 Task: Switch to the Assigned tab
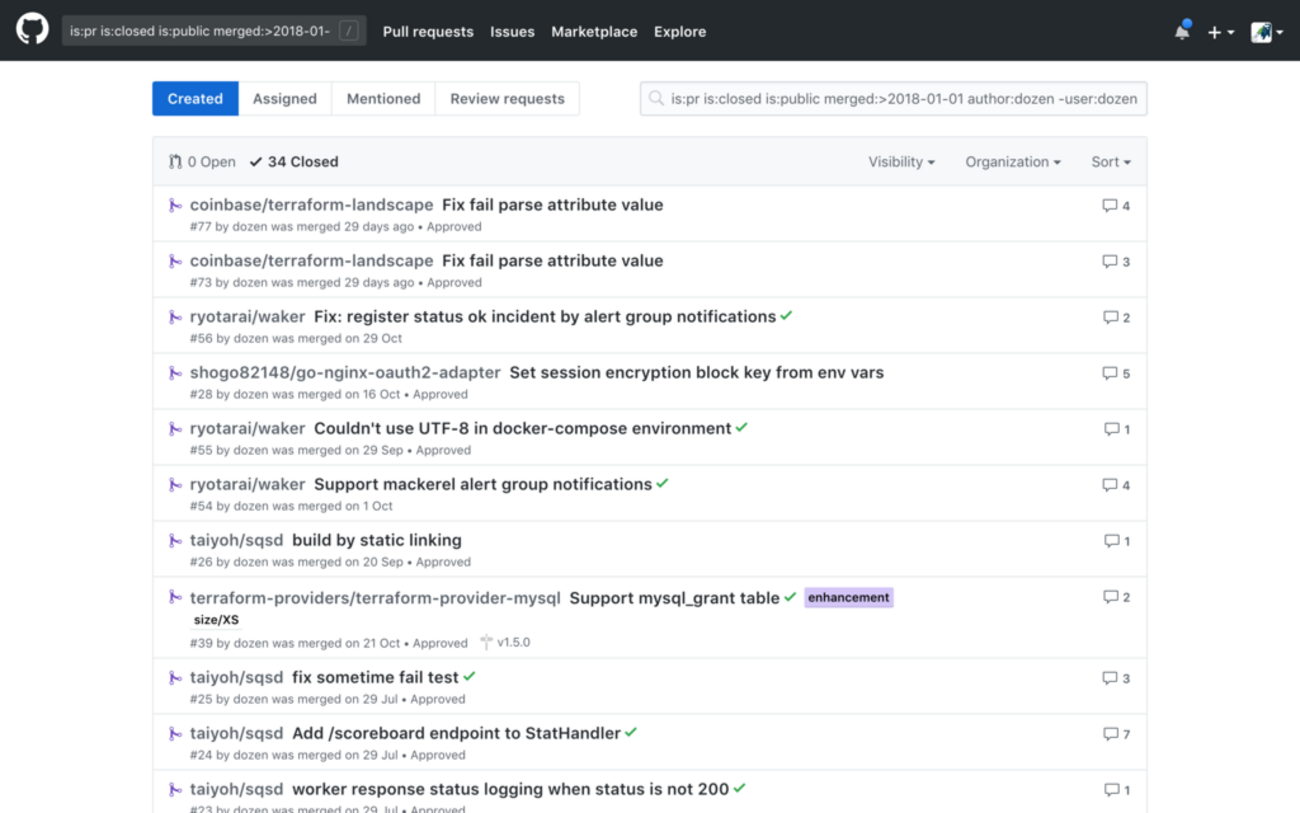(284, 99)
